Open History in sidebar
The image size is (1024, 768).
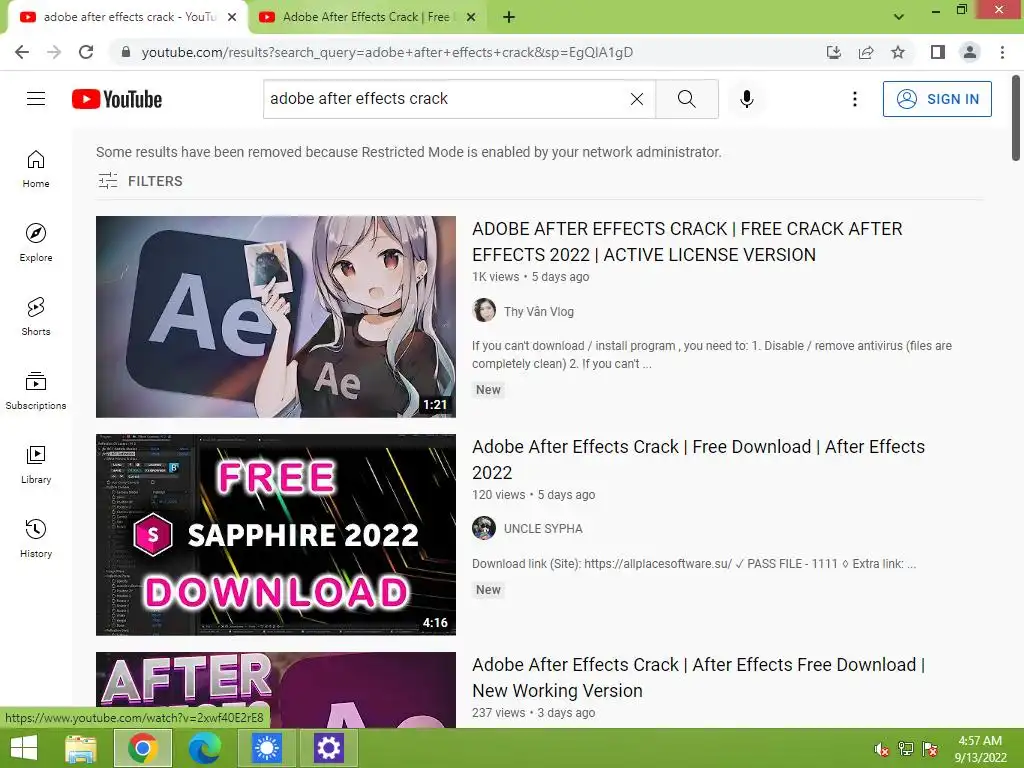(36, 539)
